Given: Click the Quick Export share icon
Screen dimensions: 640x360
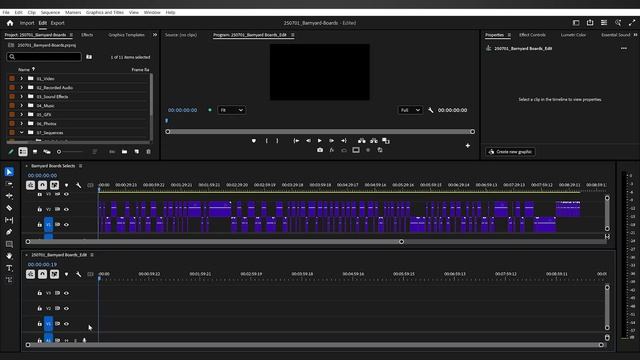Looking at the screenshot, I should pos(590,23).
